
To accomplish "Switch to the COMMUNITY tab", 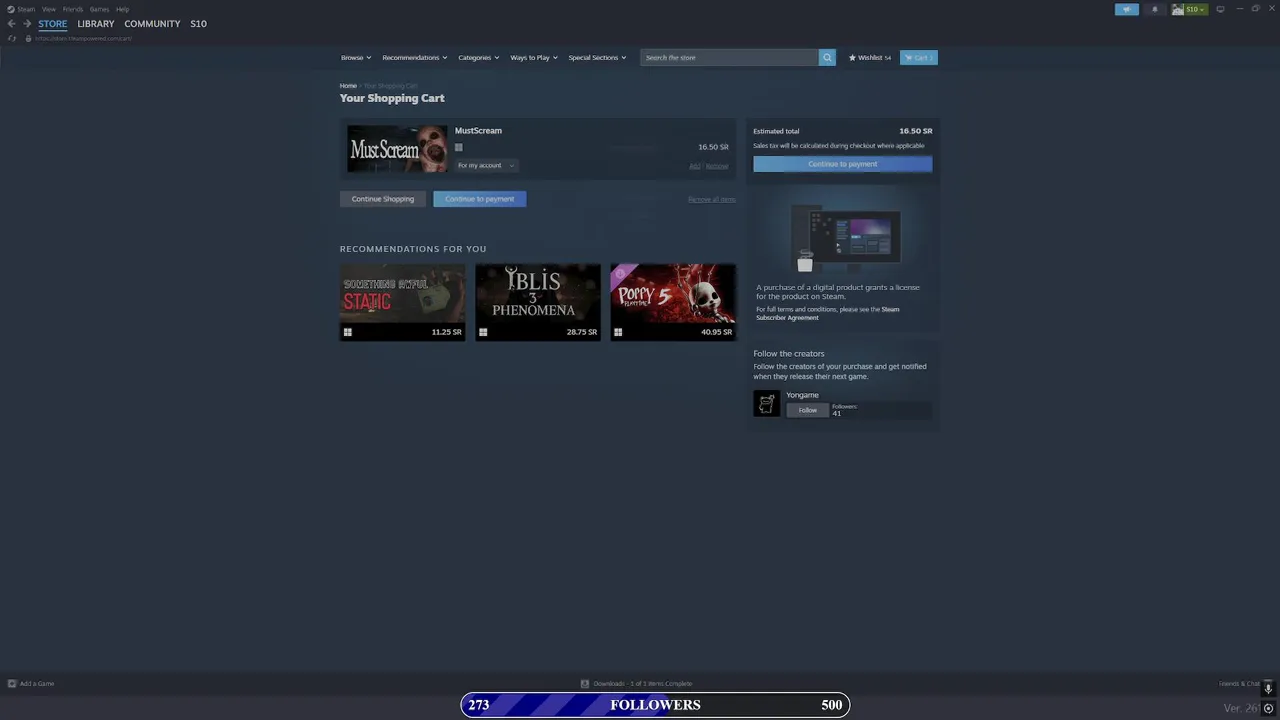I will 152,24.
